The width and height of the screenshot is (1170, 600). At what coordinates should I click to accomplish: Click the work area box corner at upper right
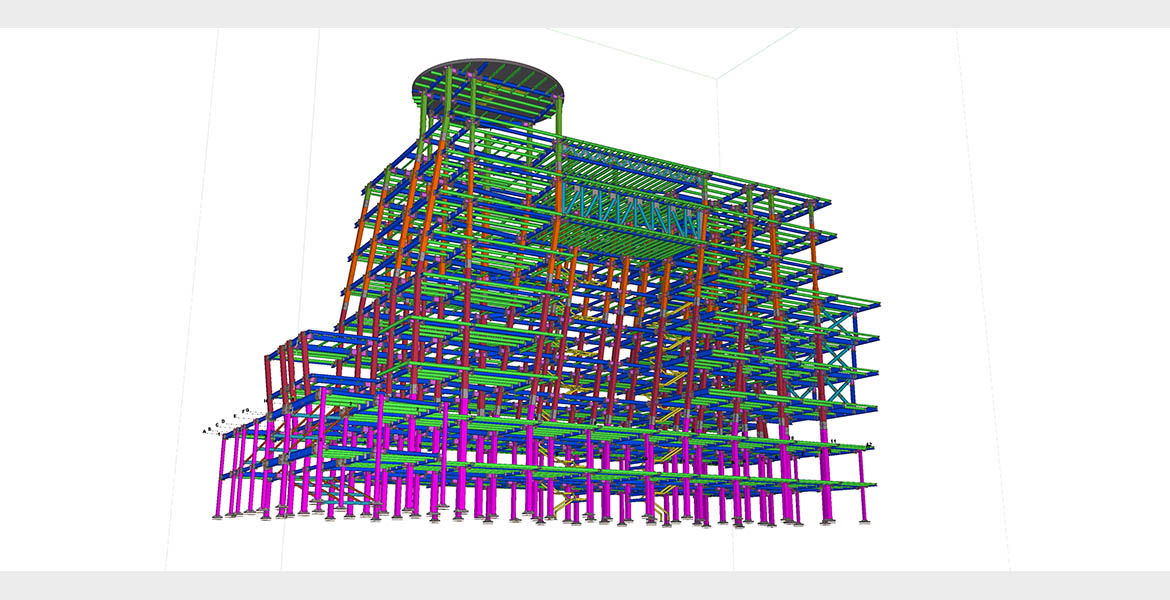[x=717, y=78]
